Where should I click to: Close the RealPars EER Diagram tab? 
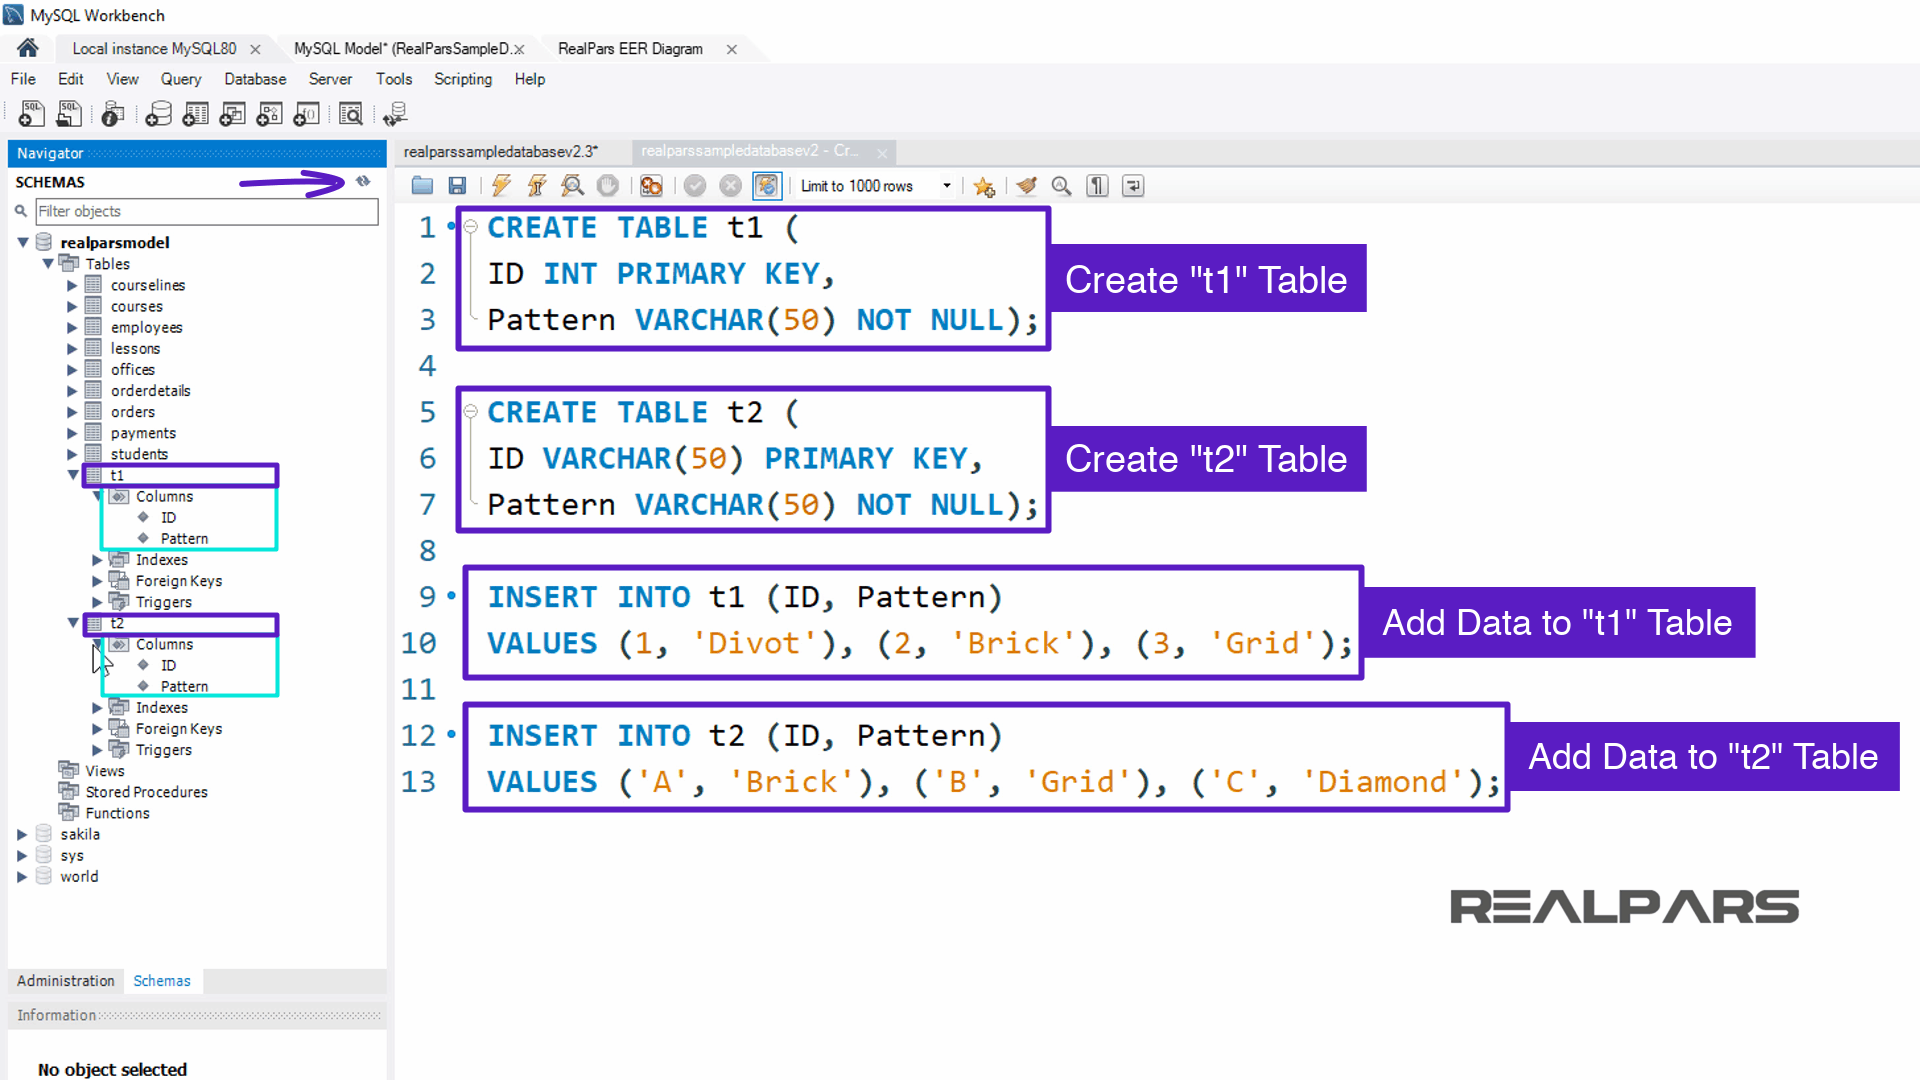pyautogui.click(x=731, y=49)
